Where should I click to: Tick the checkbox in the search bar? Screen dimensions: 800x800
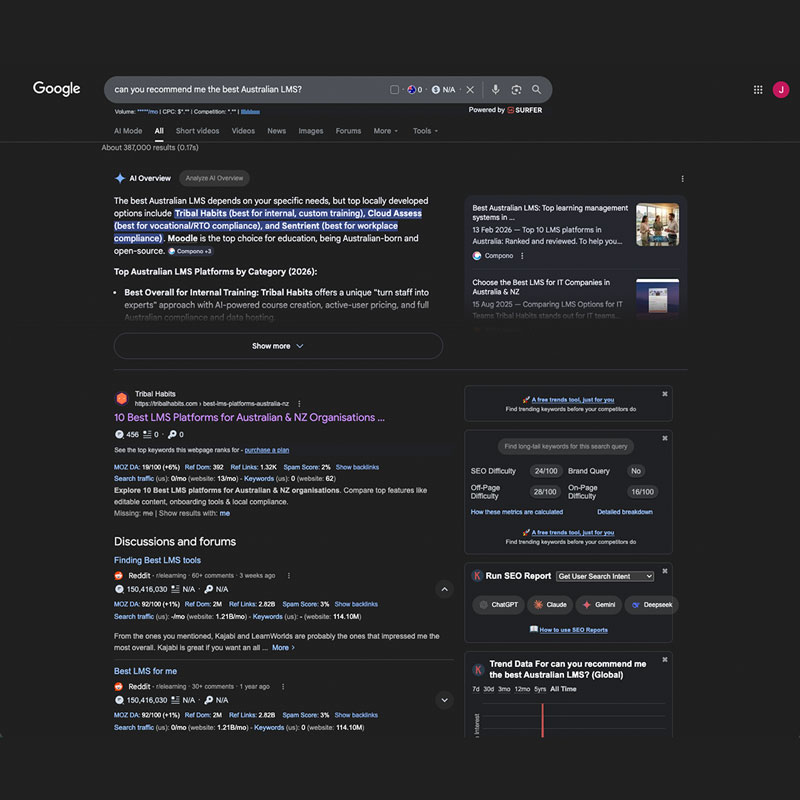point(394,90)
